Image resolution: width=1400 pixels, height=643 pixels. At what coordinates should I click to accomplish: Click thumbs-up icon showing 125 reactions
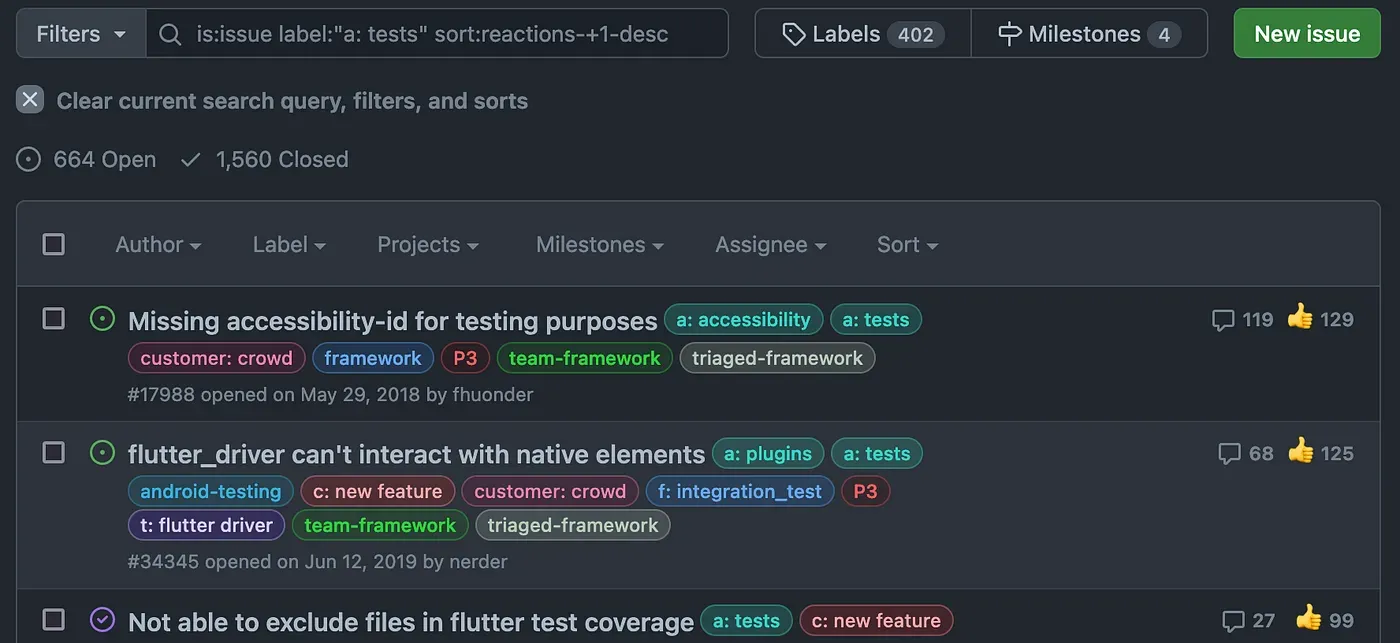tap(1300, 452)
